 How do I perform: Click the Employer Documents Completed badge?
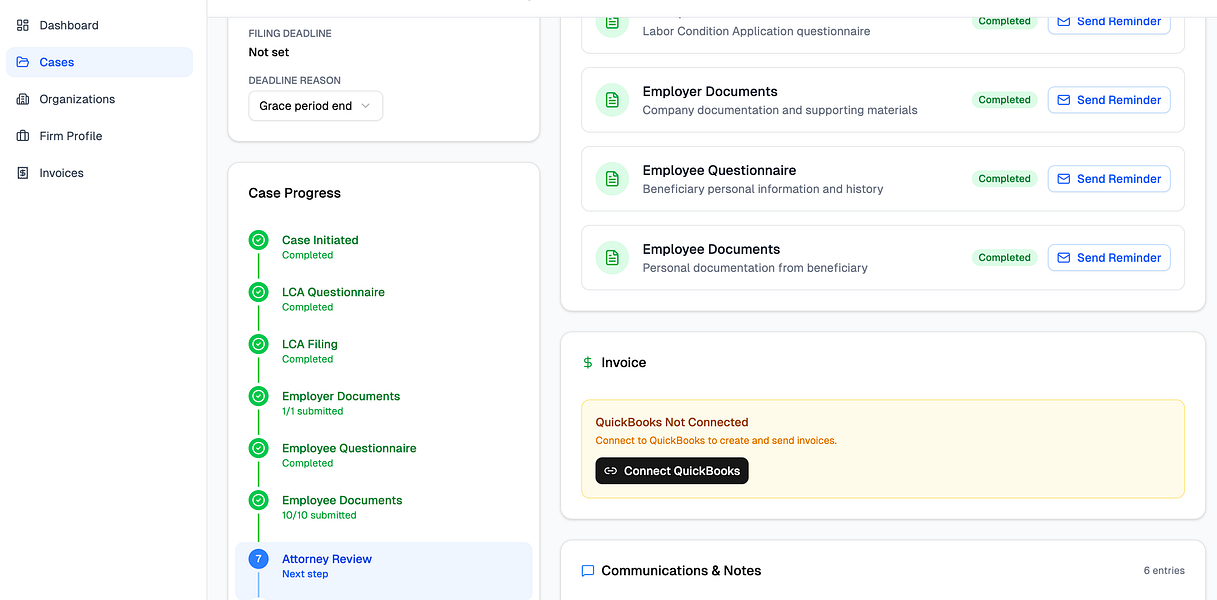tap(1004, 100)
